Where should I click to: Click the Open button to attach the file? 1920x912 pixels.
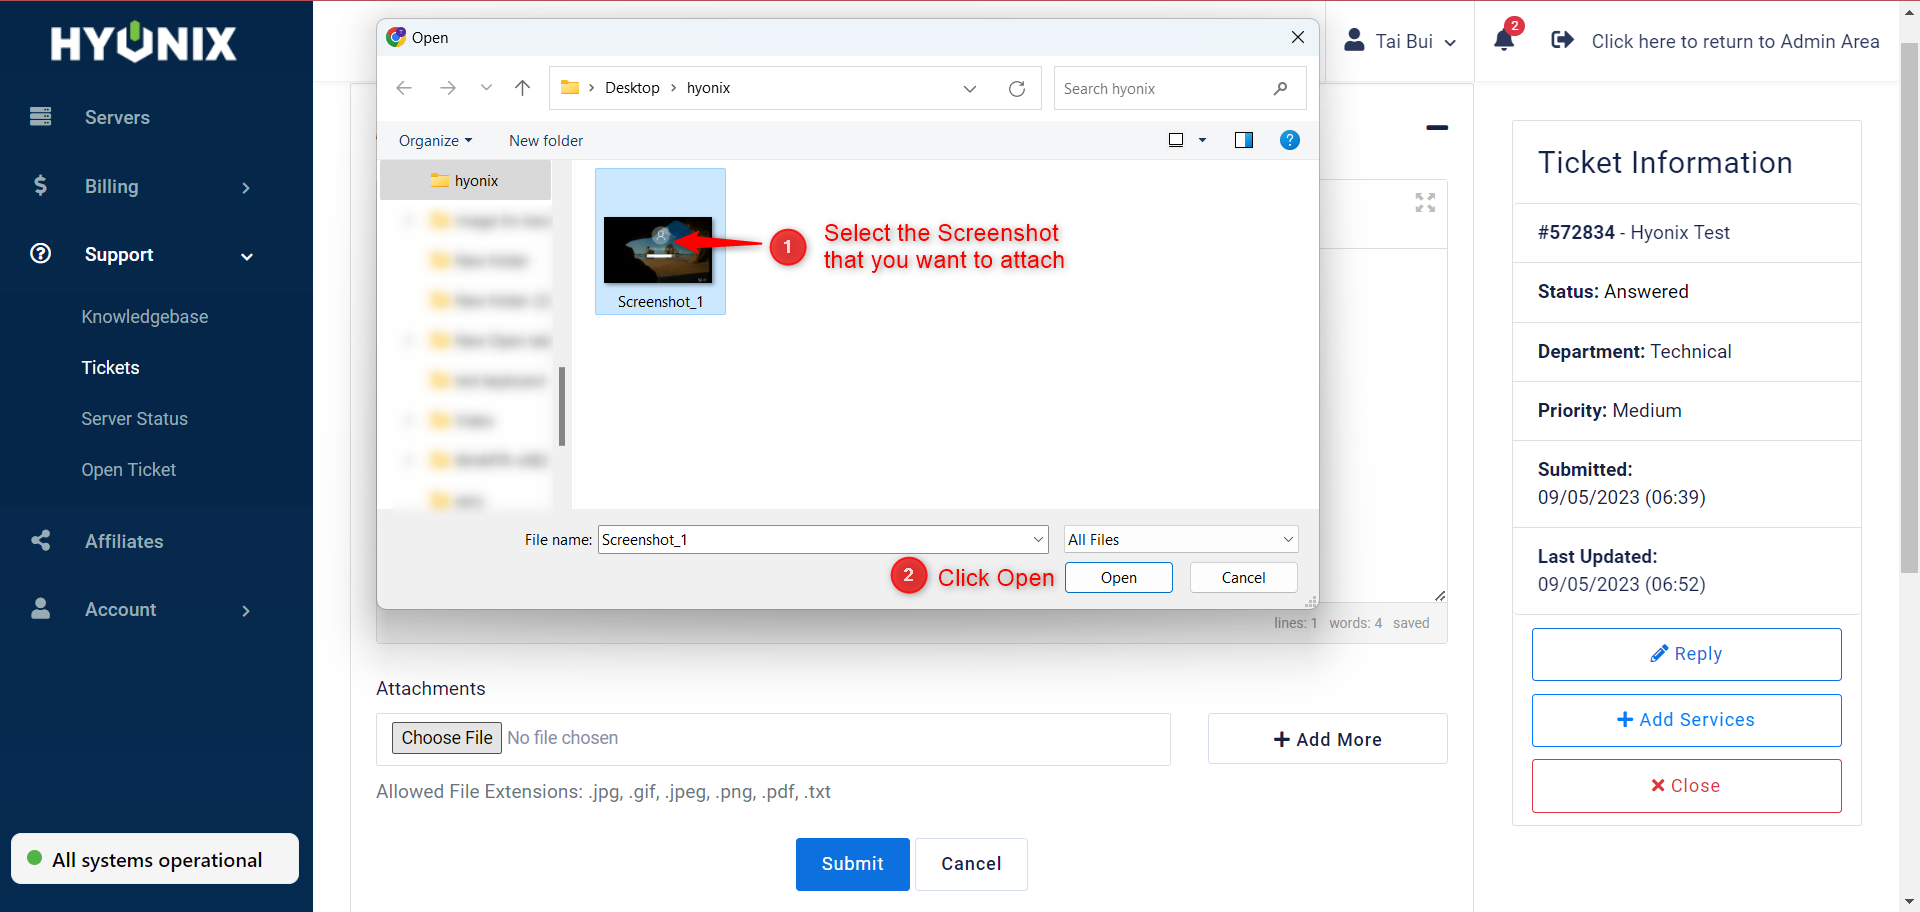pos(1118,577)
